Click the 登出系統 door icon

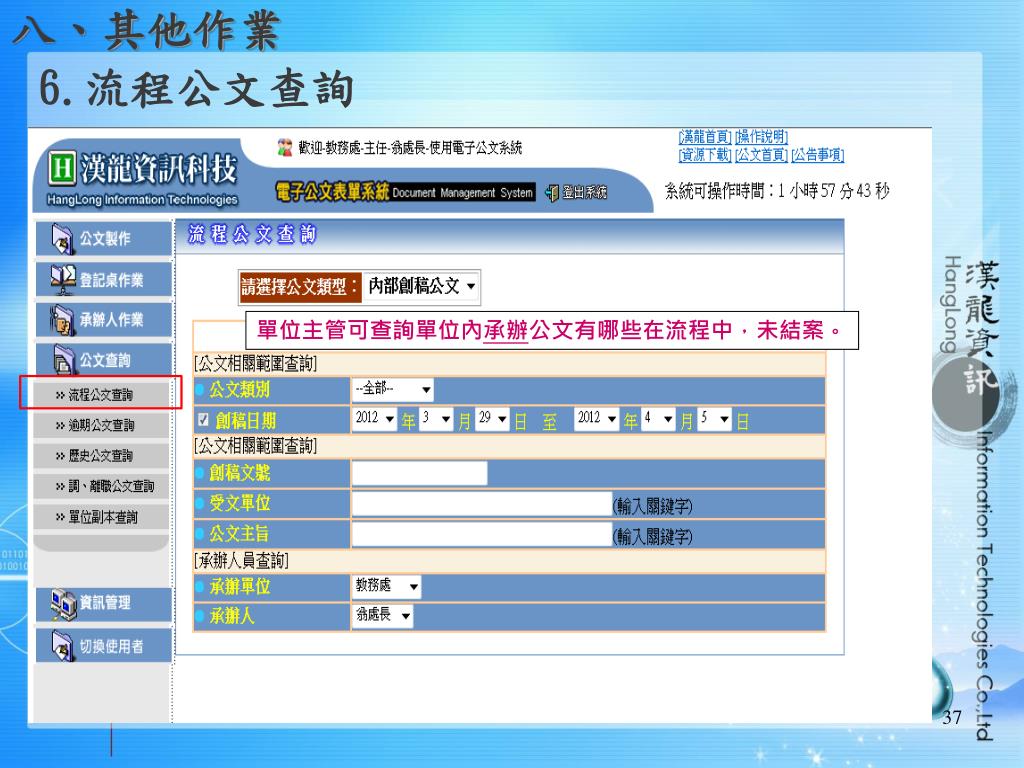(x=552, y=193)
